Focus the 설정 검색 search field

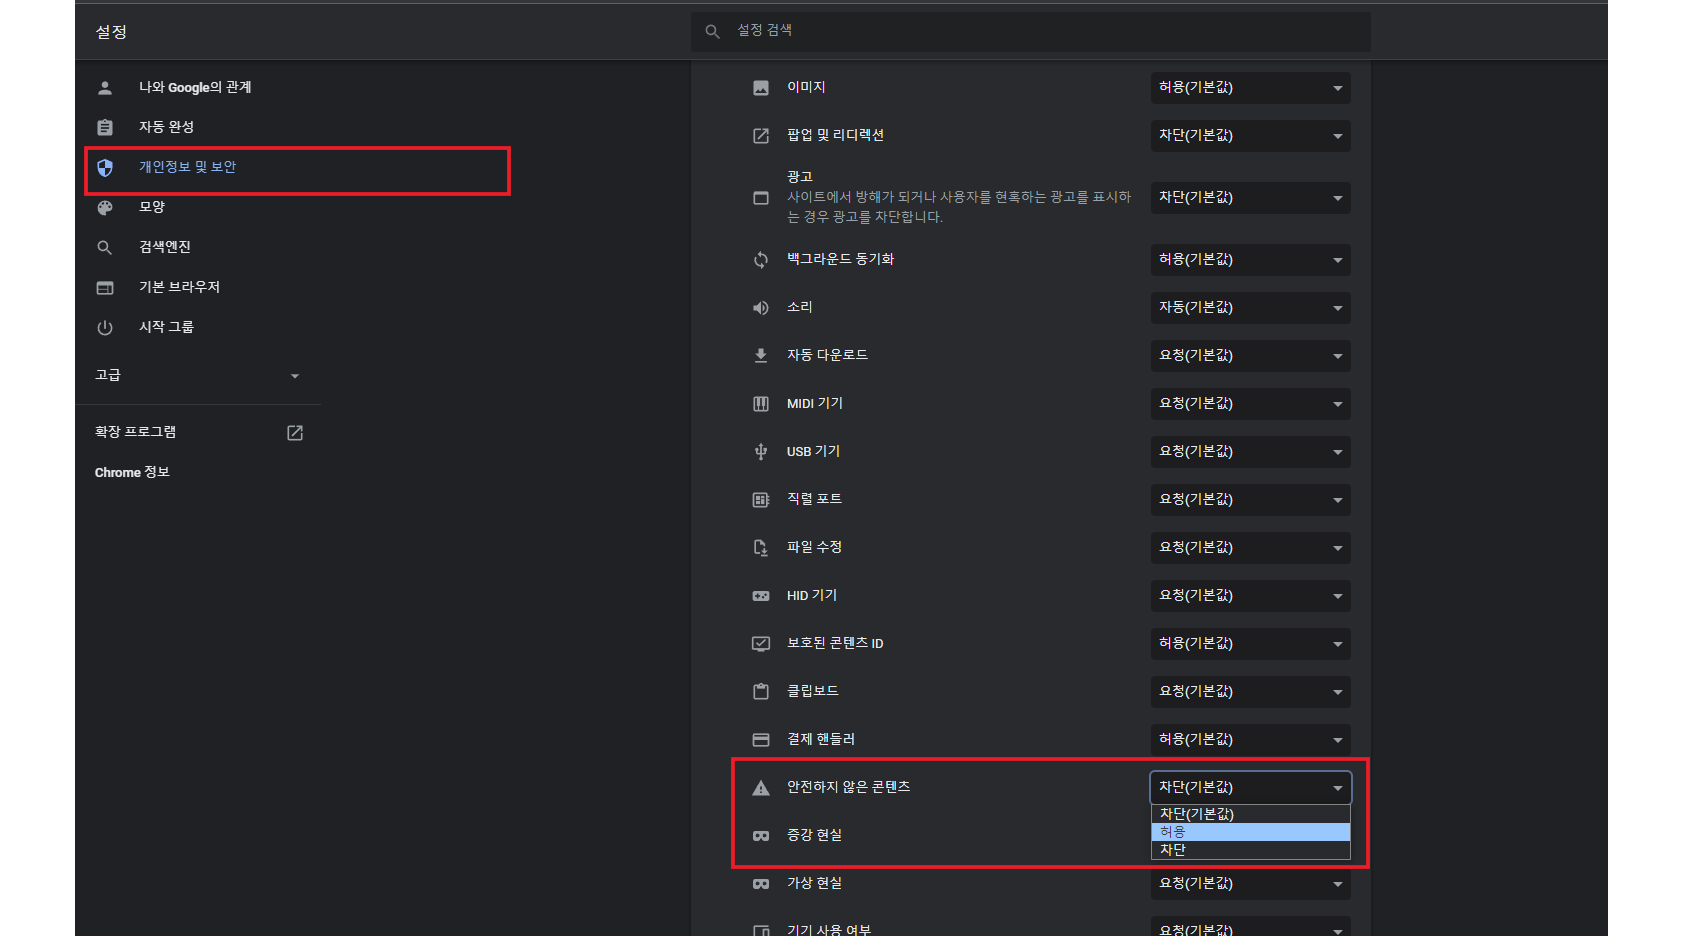point(1030,32)
